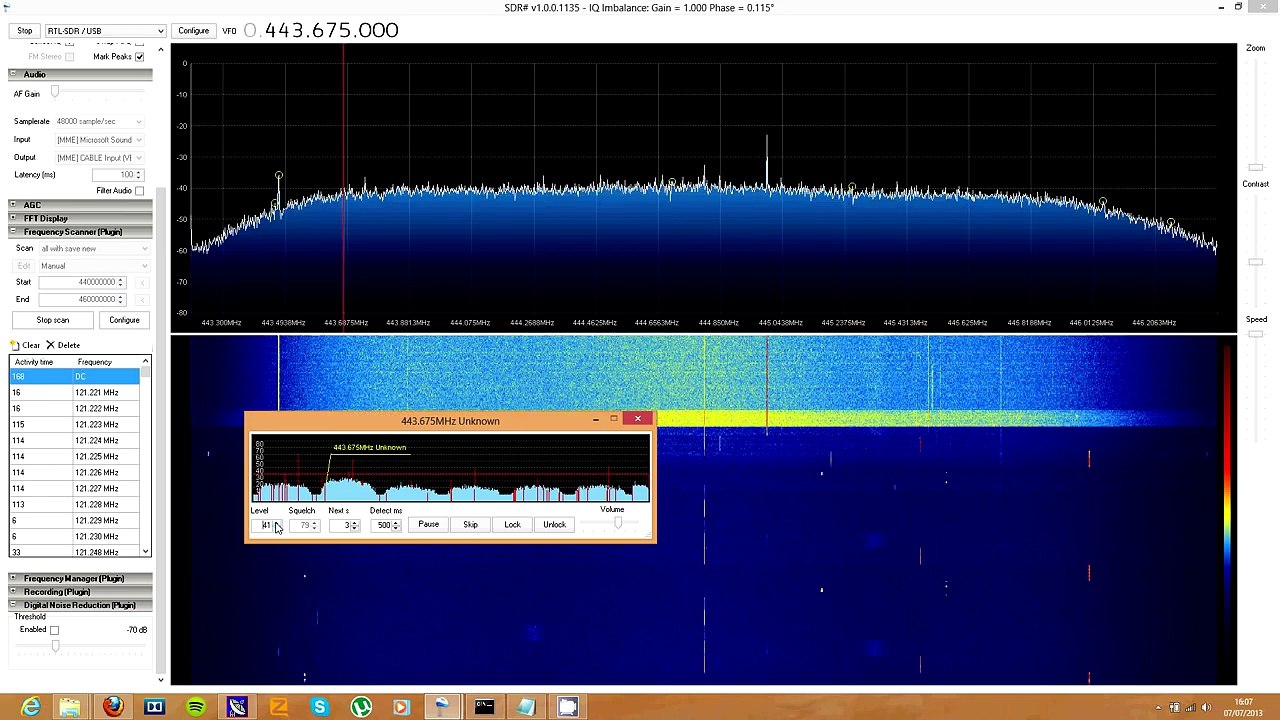Open the Scan mode dropdown
This screenshot has height=720, width=1280.
[x=94, y=248]
